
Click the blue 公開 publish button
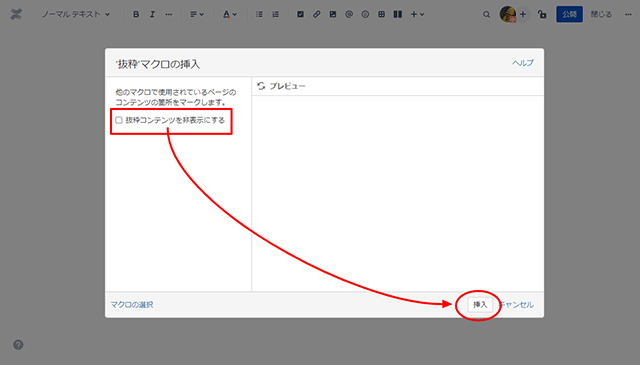pos(569,14)
